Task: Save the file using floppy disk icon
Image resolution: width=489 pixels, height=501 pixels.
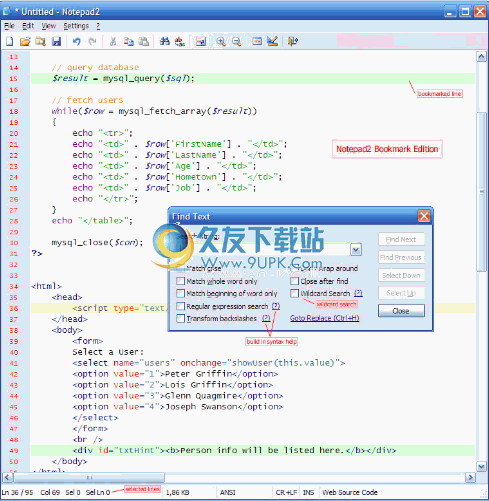Action: pos(56,41)
